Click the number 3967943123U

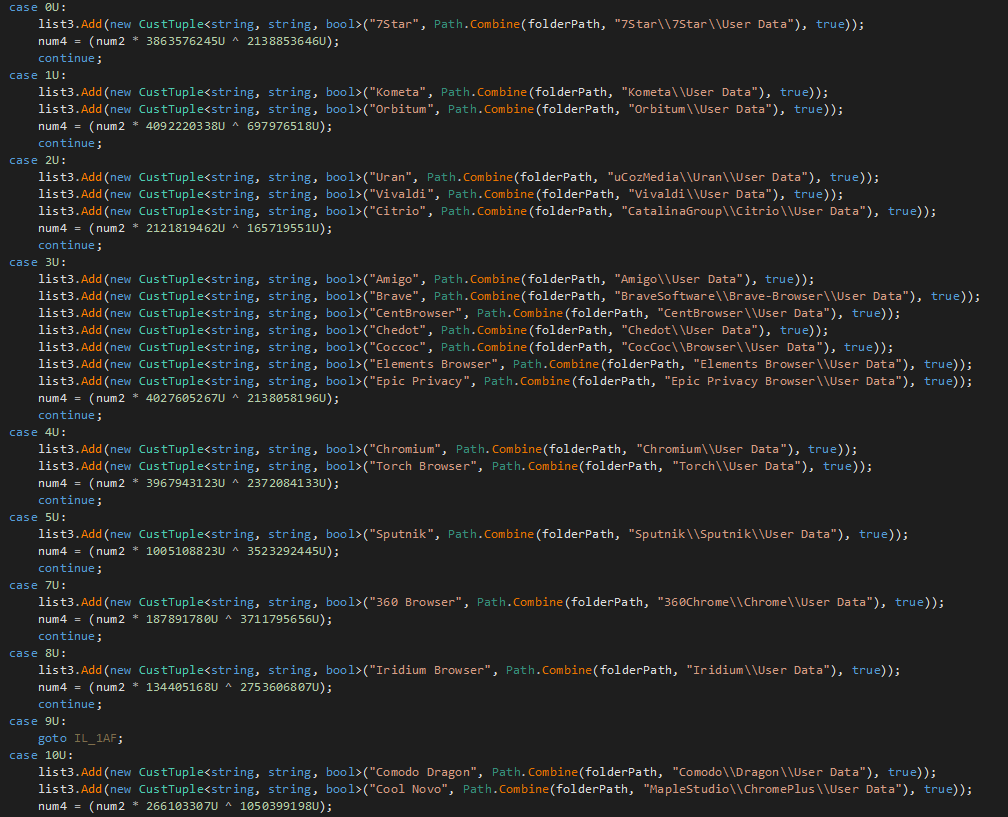(x=185, y=483)
